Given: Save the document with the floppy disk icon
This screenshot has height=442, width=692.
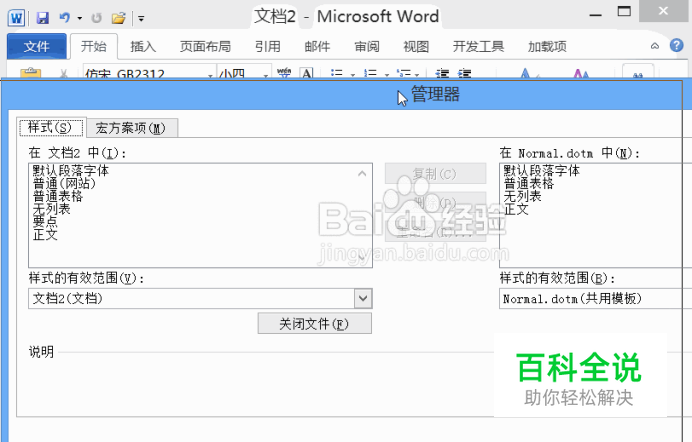Looking at the screenshot, I should click(42, 18).
